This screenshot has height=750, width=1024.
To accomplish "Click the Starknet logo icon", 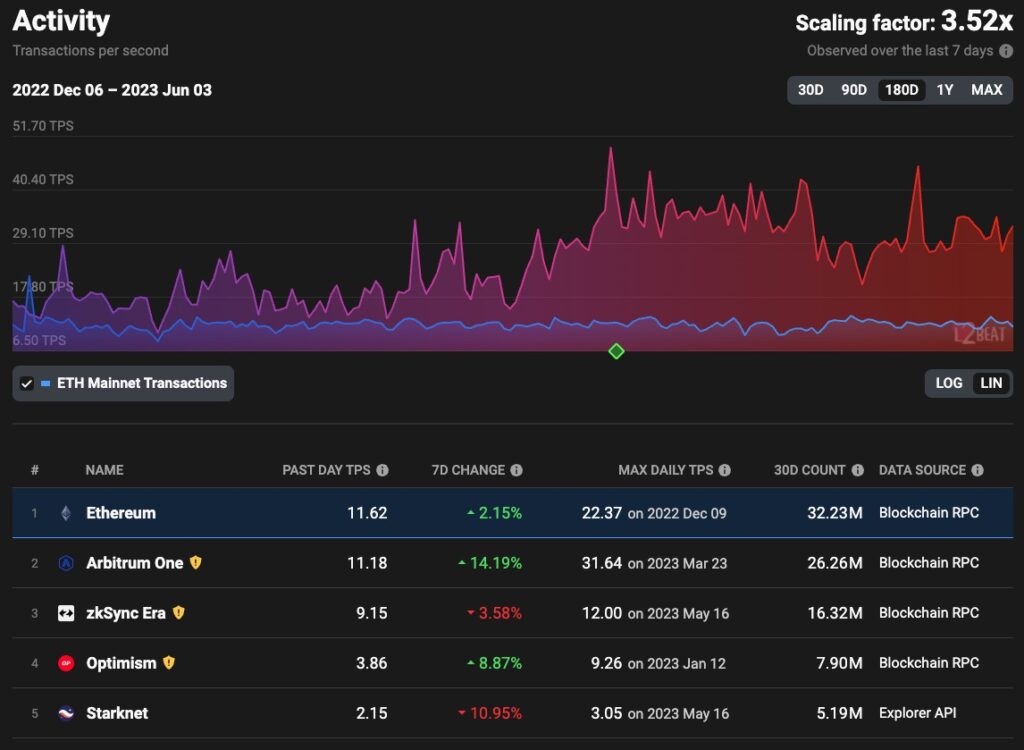I will (x=66, y=713).
